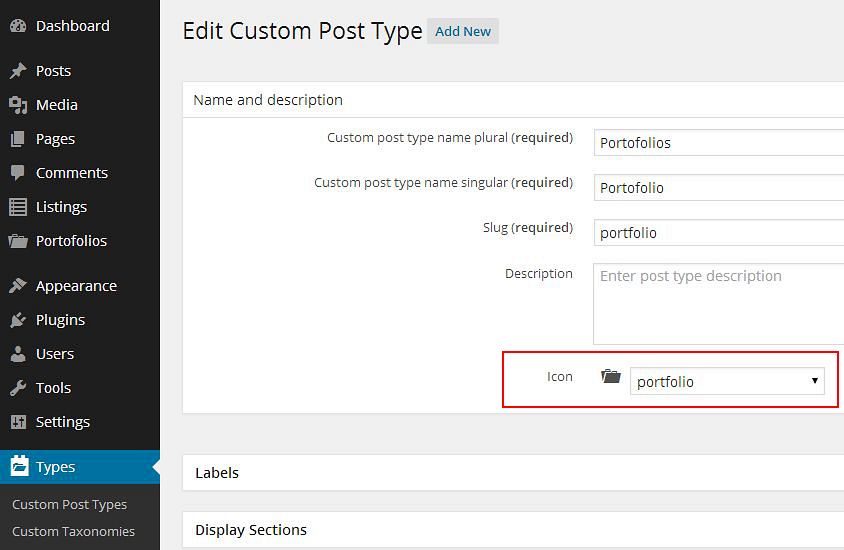Click the Posts pushpin icon
The height and width of the screenshot is (550, 844).
[18, 70]
